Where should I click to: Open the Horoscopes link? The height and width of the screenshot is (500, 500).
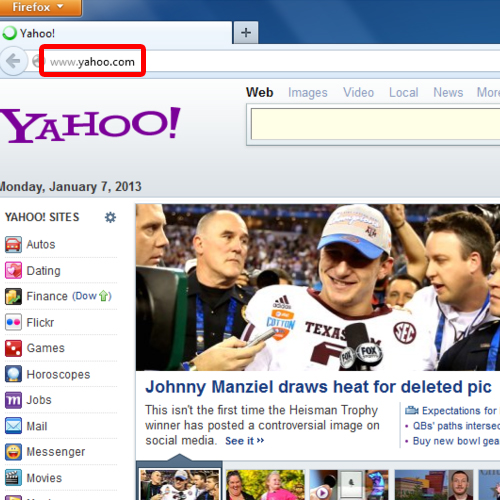(58, 374)
